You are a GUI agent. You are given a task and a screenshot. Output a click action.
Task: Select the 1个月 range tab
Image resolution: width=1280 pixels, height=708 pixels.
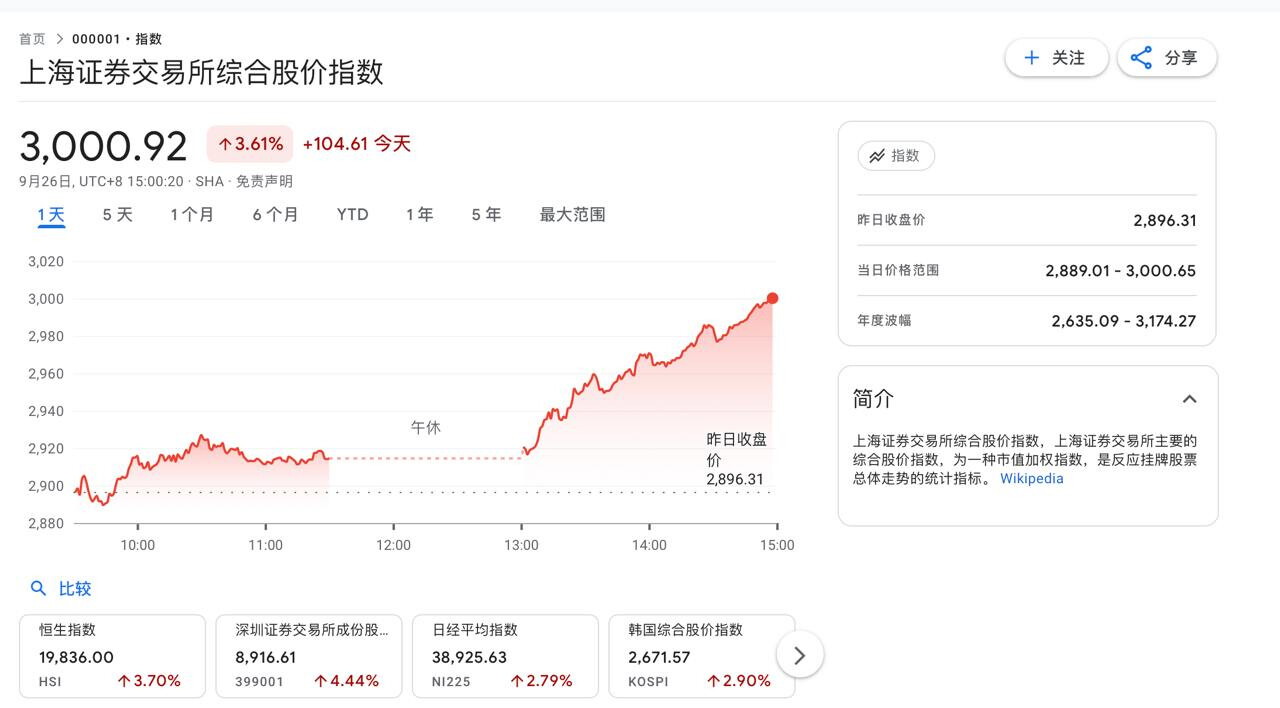(x=192, y=215)
